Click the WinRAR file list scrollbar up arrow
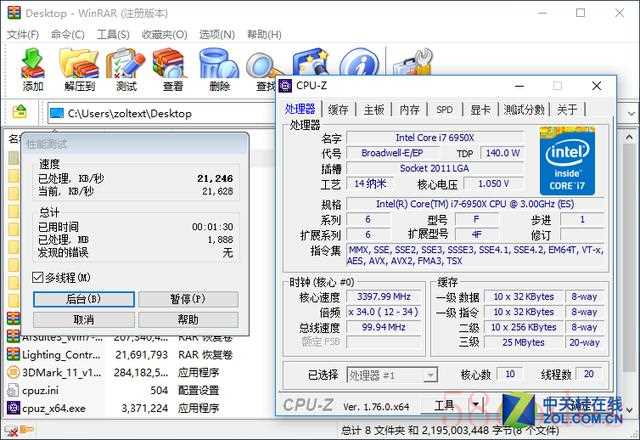 [x=629, y=138]
